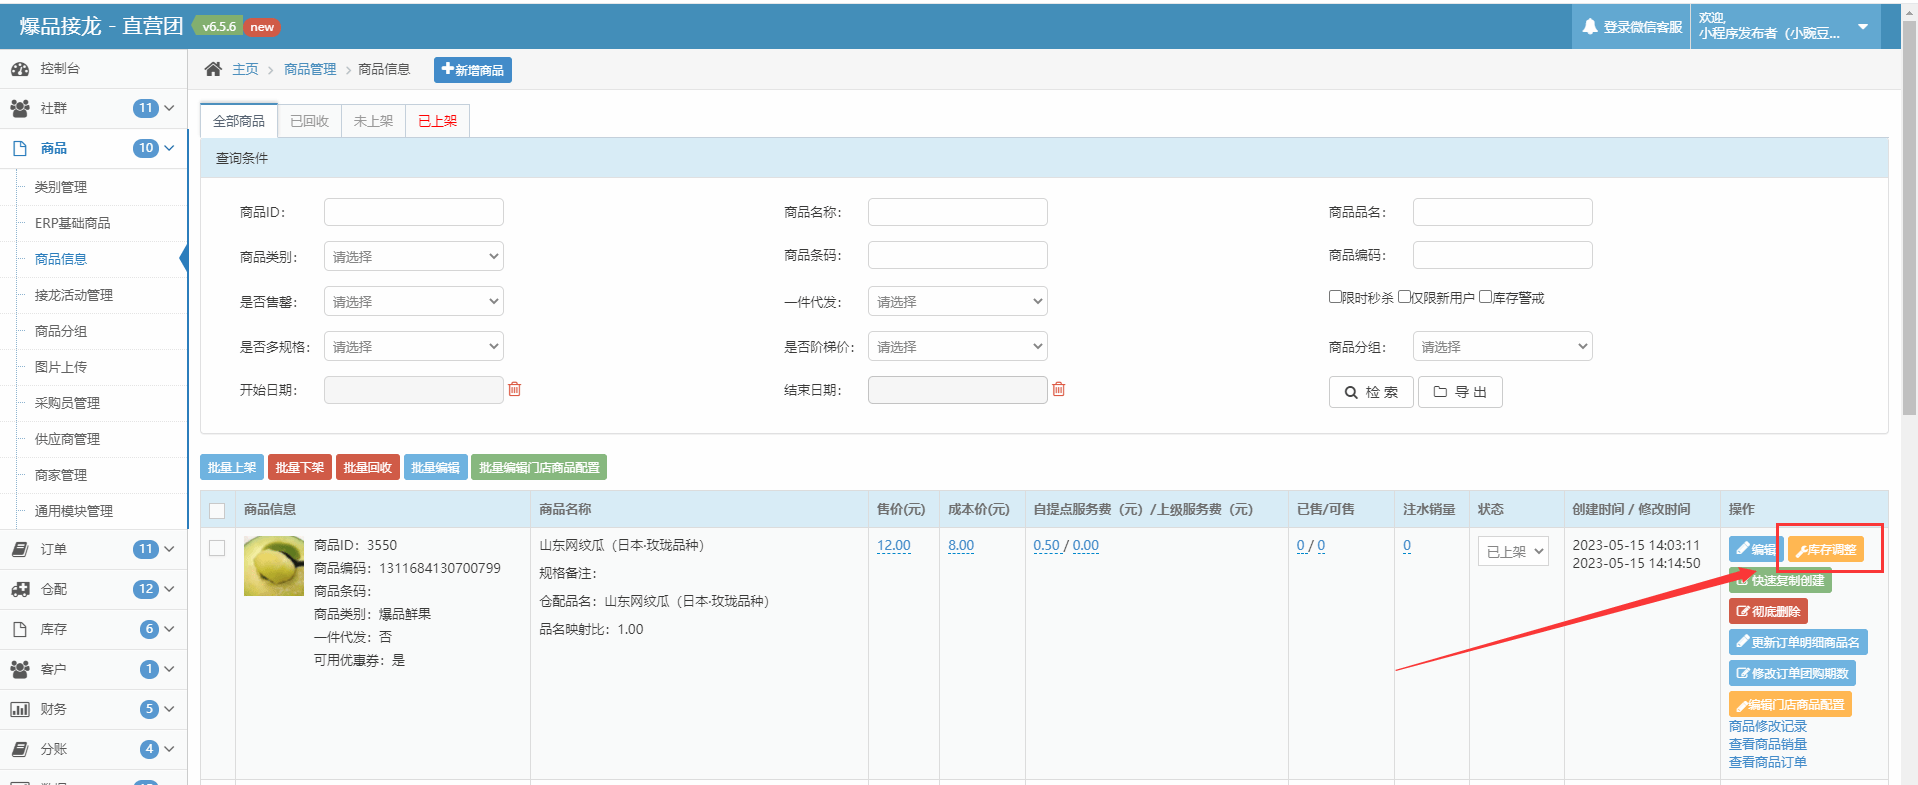
Task: Switch to 全部商品 tab
Action: tap(239, 121)
